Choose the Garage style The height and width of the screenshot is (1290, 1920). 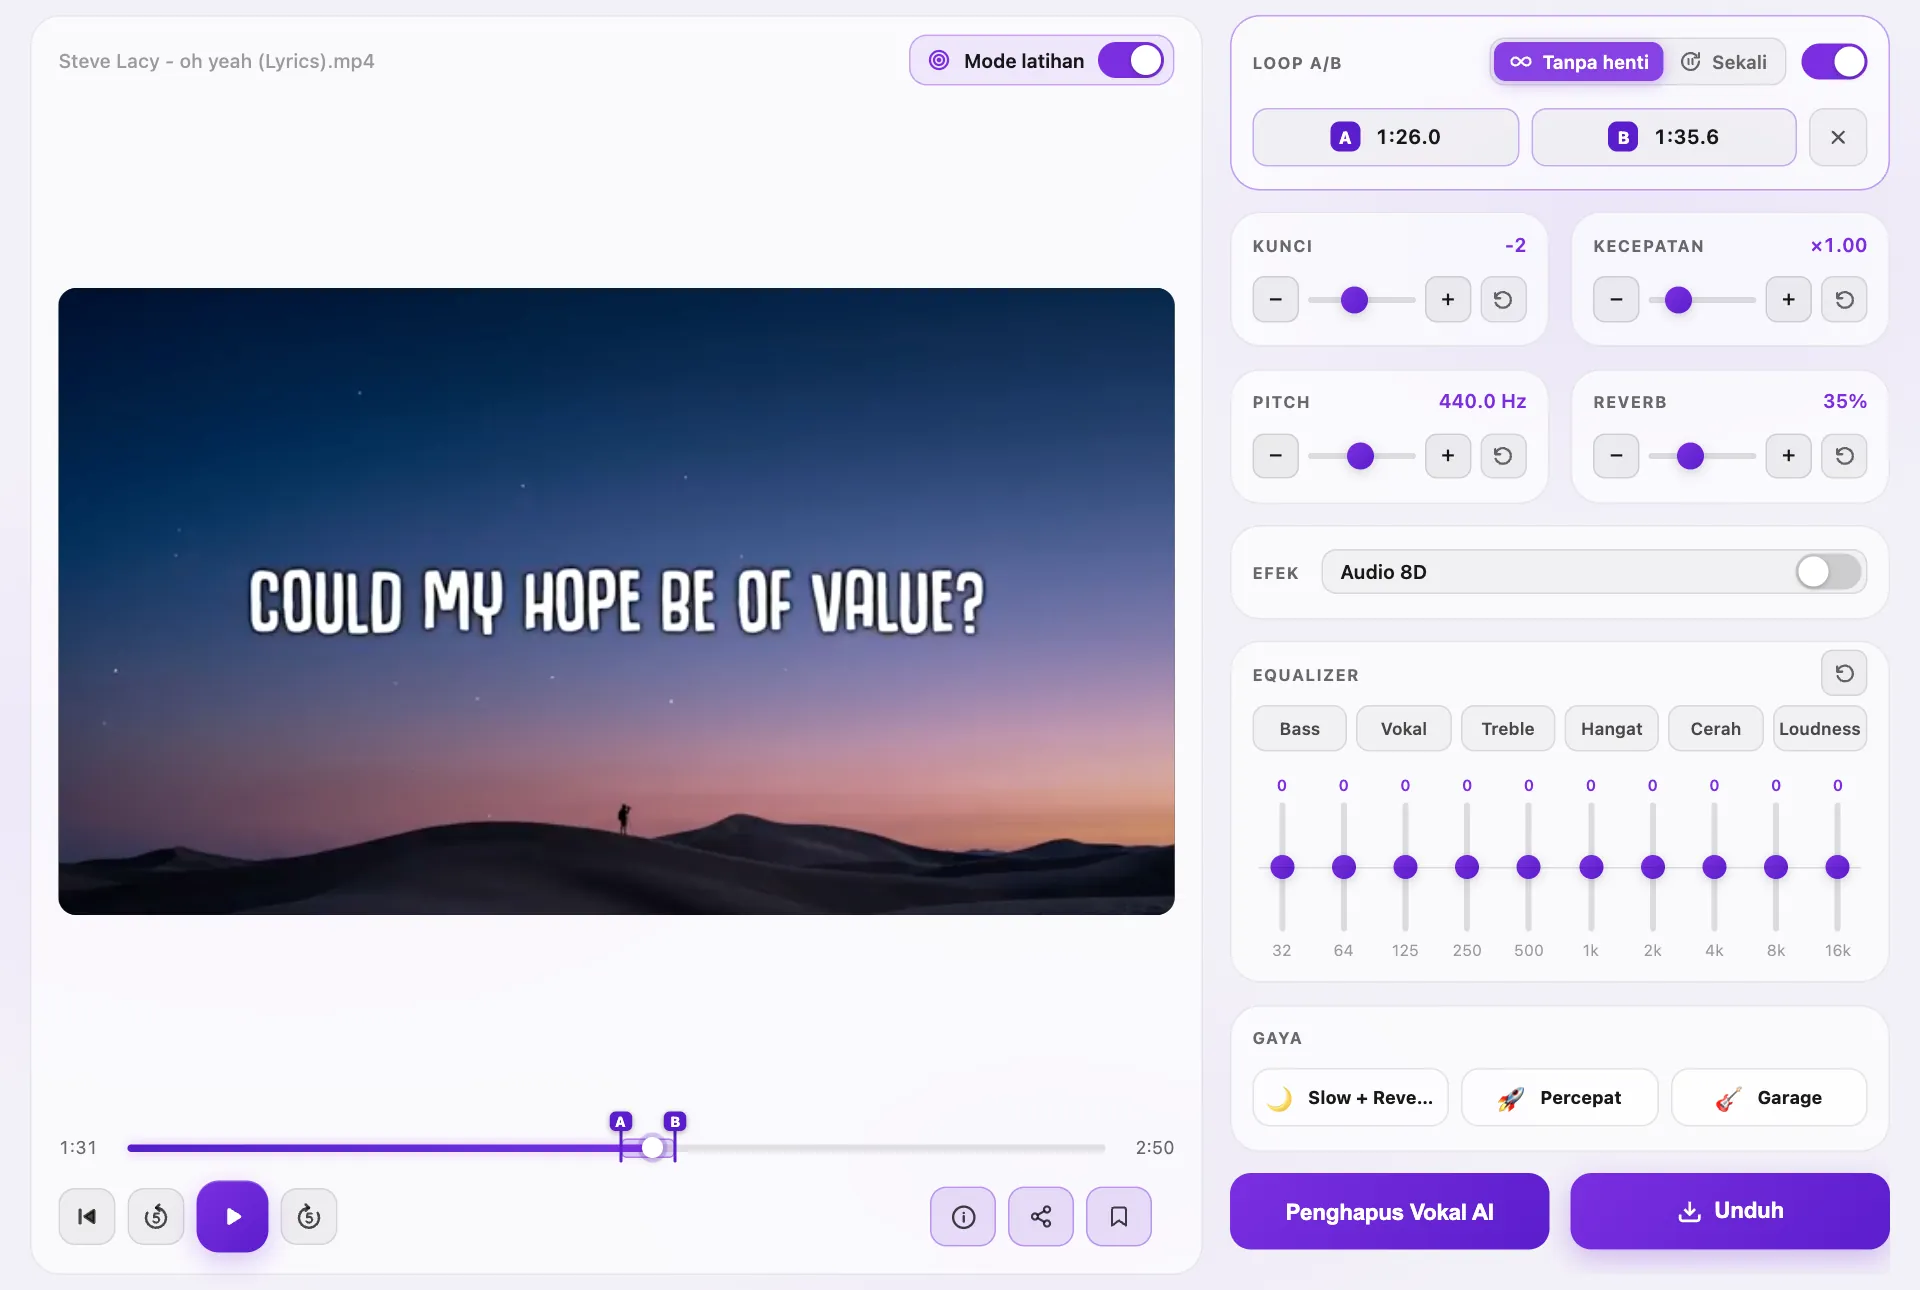click(x=1769, y=1097)
